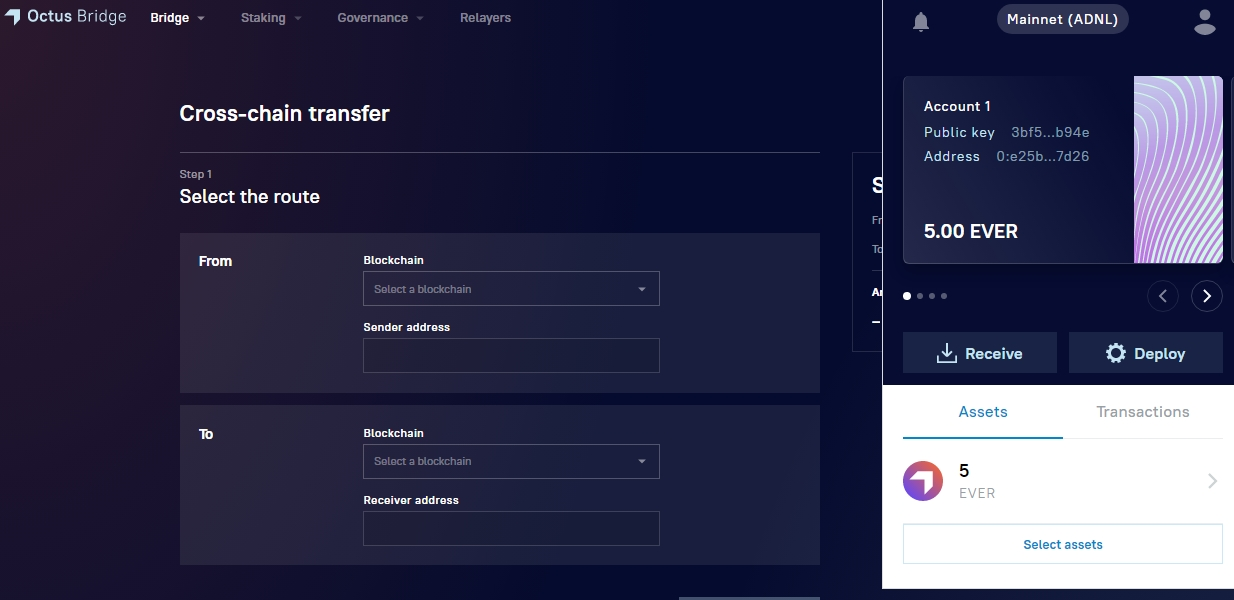Open the Bridge menu
The width and height of the screenshot is (1234, 600).
[177, 18]
